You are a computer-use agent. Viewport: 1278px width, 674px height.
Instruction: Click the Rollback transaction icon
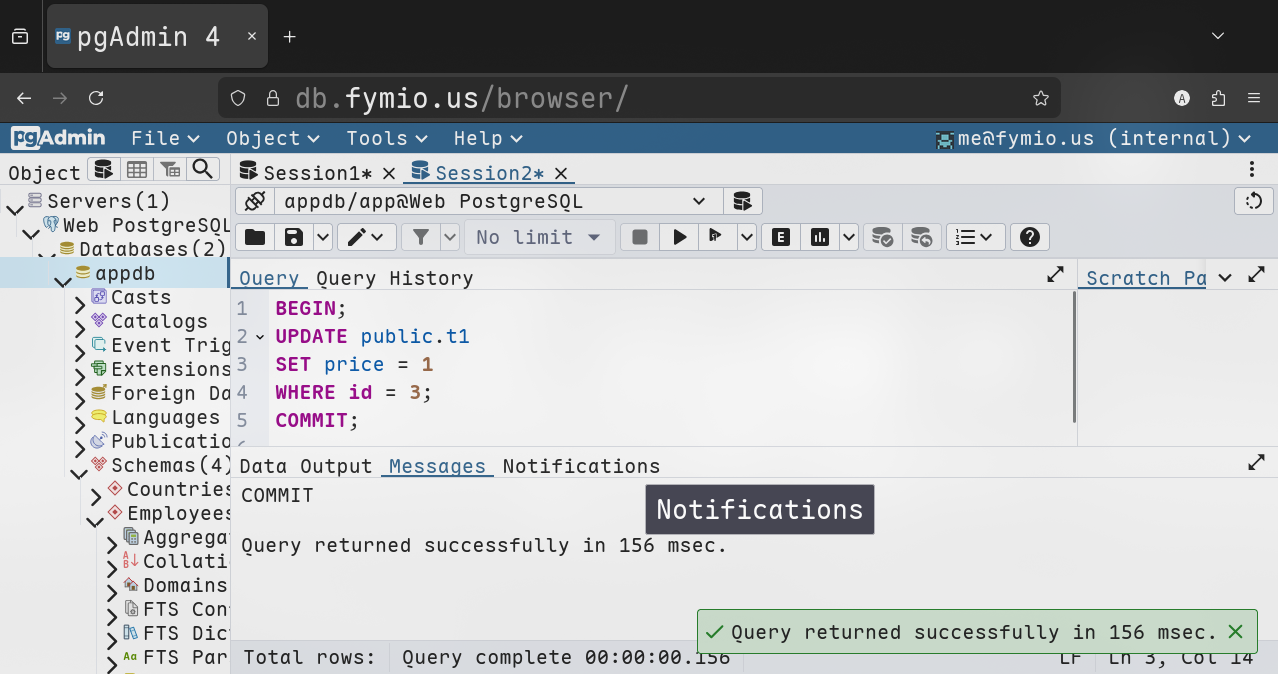[x=921, y=237]
